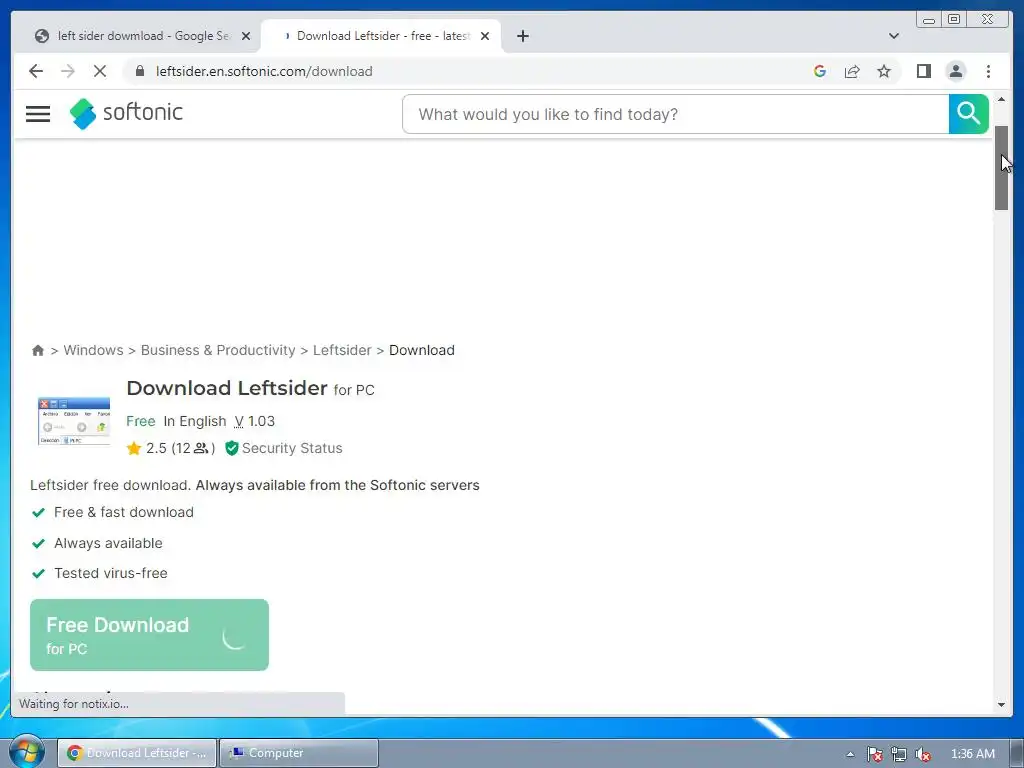Click the 1:36 AM taskbar clock
Screen dimensions: 1024x768
972,754
